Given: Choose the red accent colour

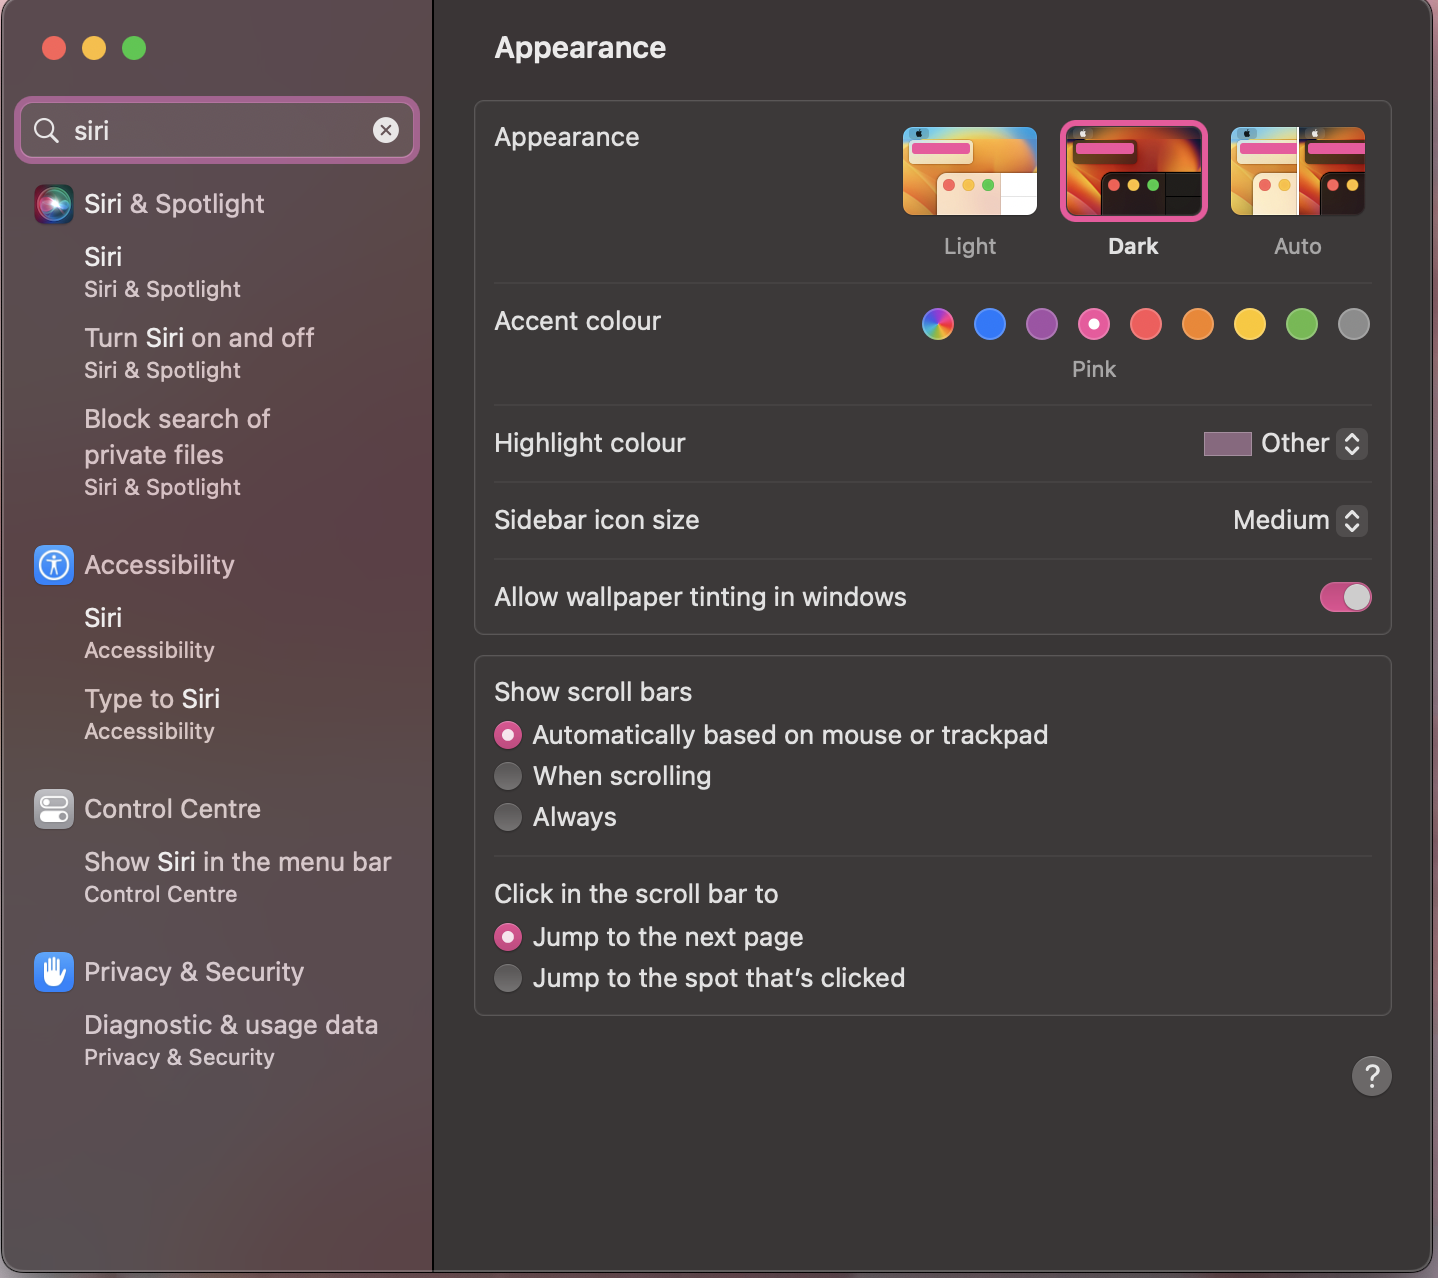Looking at the screenshot, I should tap(1146, 324).
